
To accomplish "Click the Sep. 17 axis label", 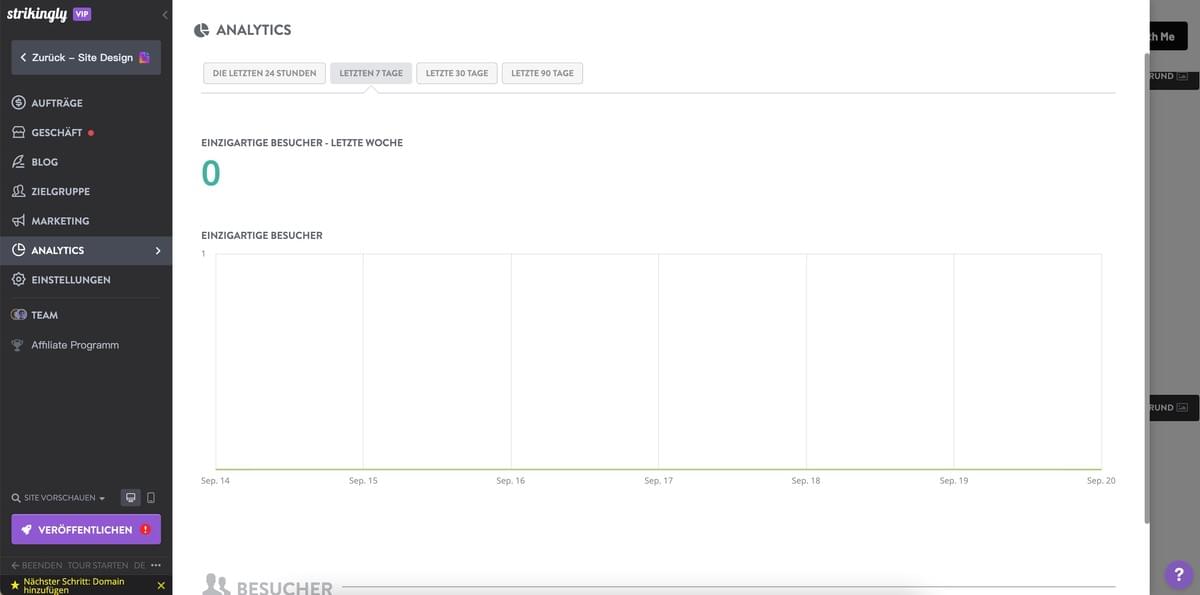I will click(x=658, y=481).
